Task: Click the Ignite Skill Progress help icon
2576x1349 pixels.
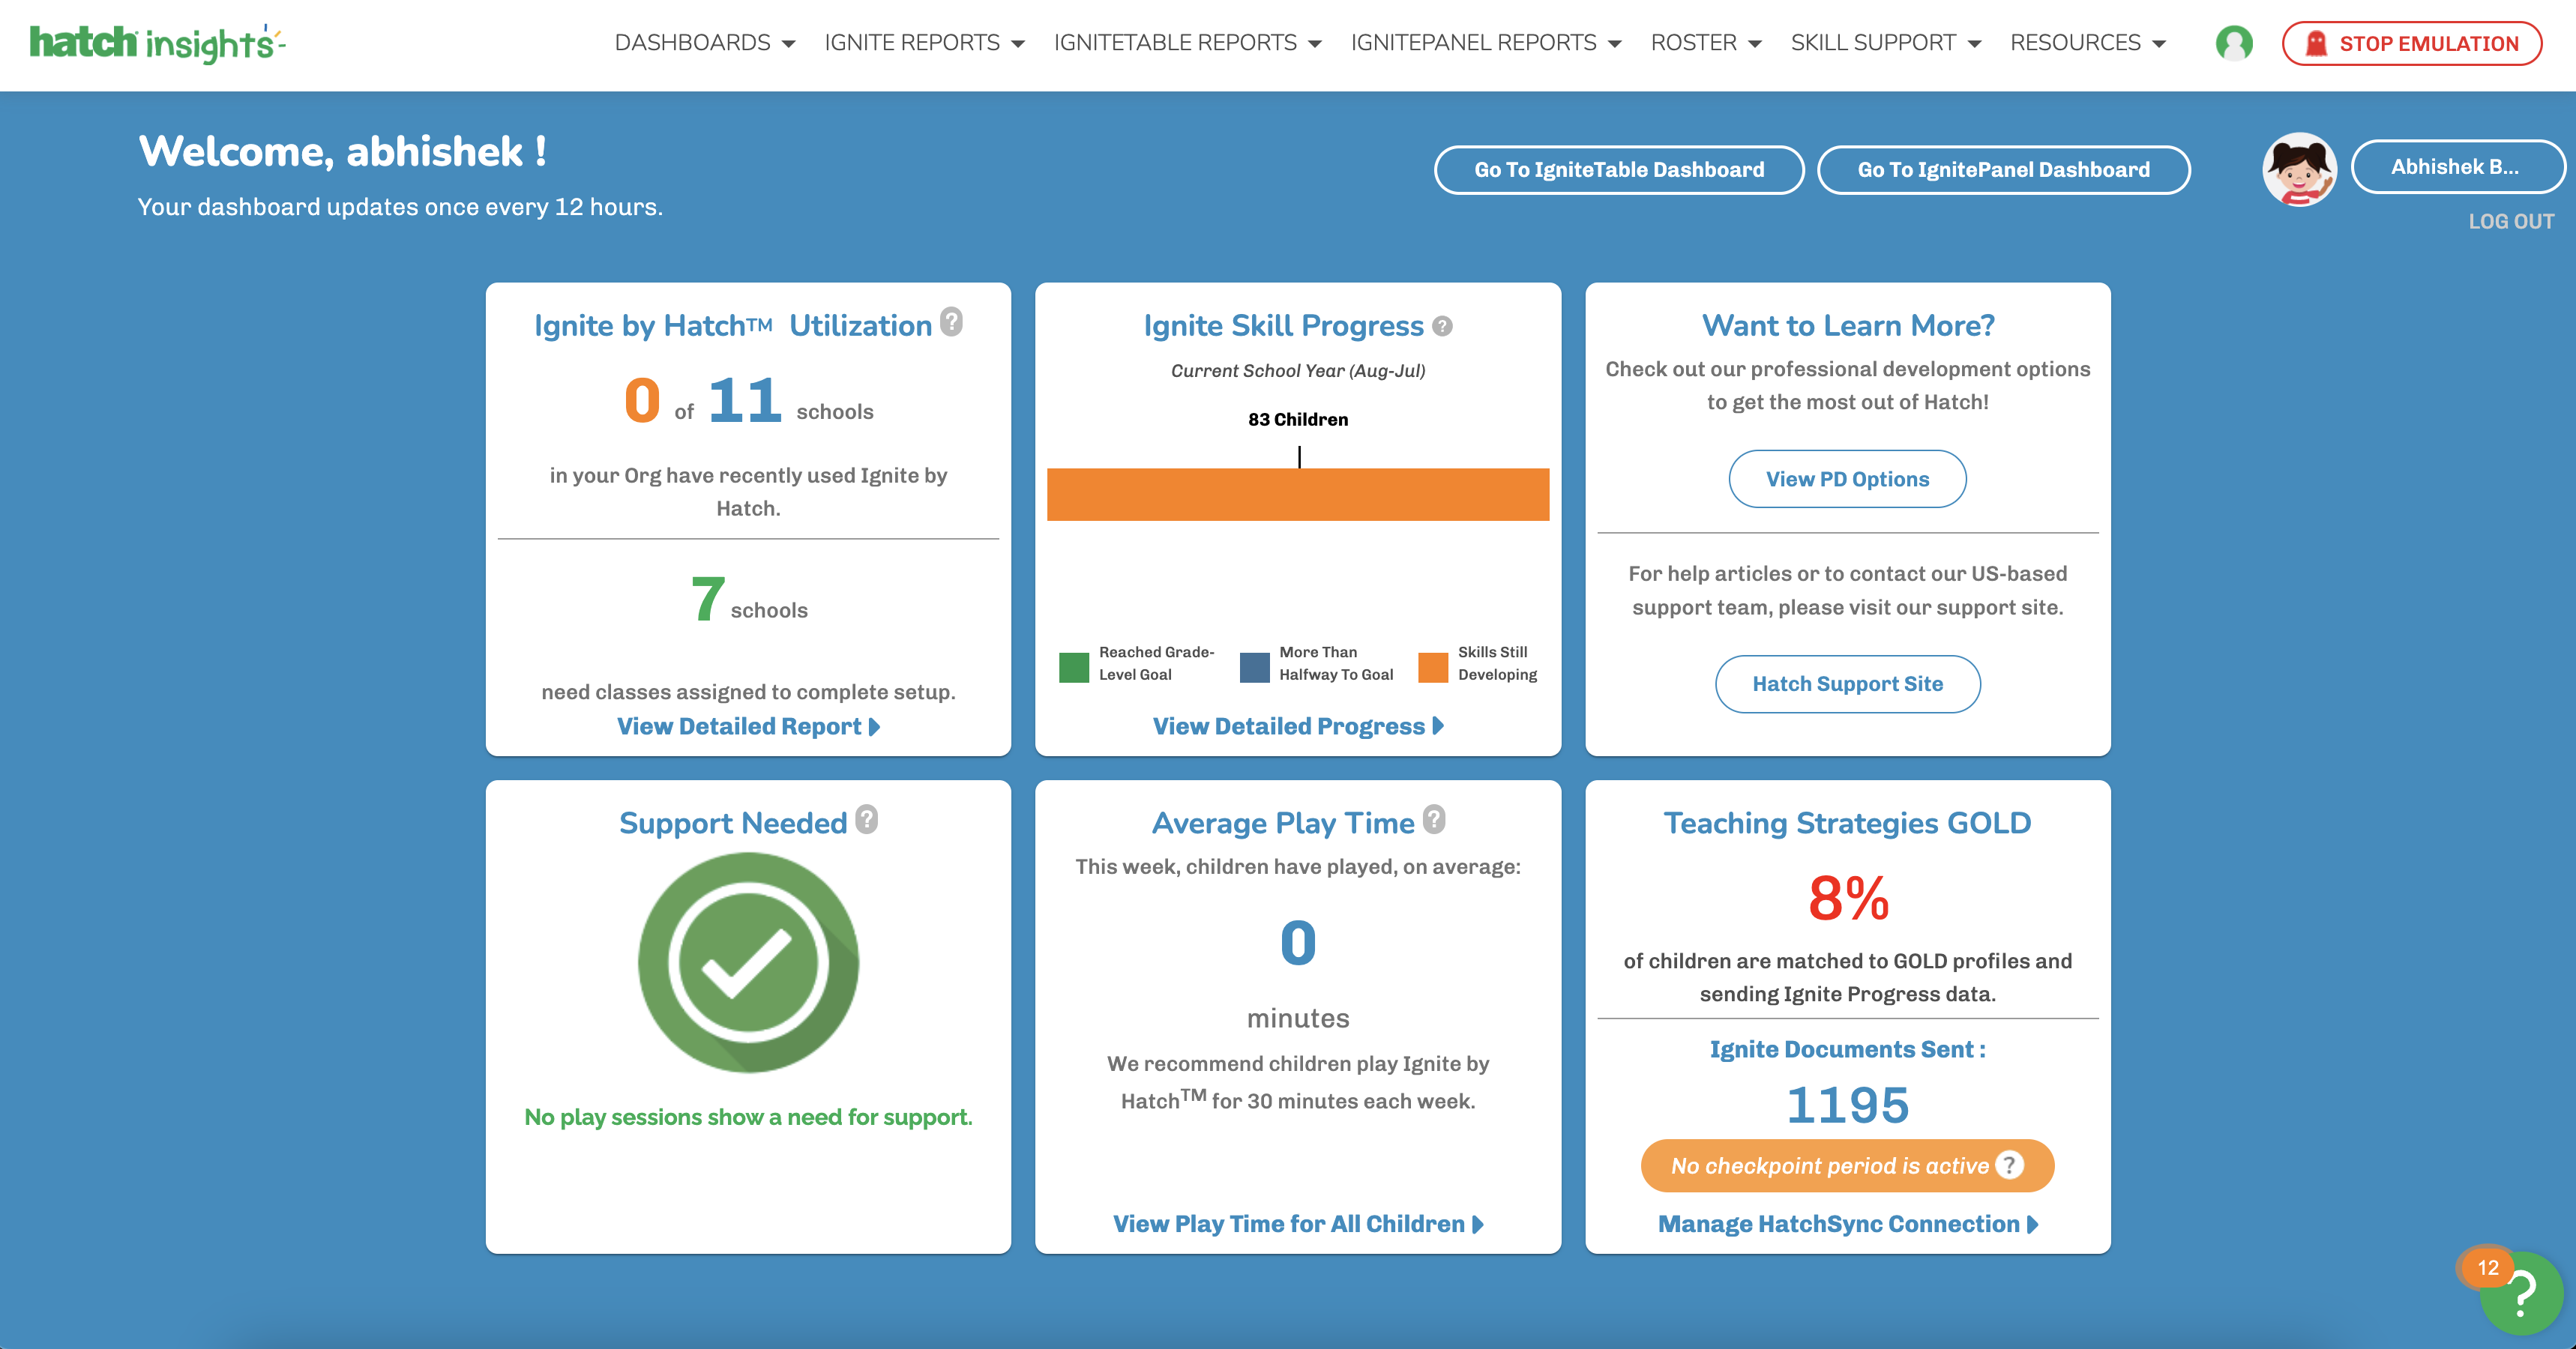Action: click(1441, 326)
